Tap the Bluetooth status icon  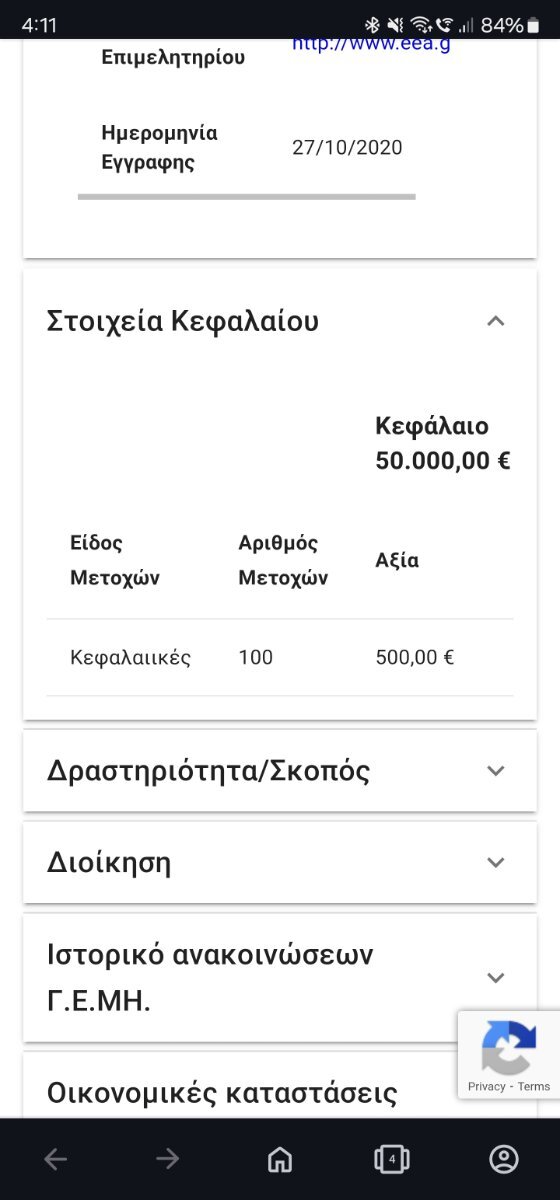tap(371, 25)
